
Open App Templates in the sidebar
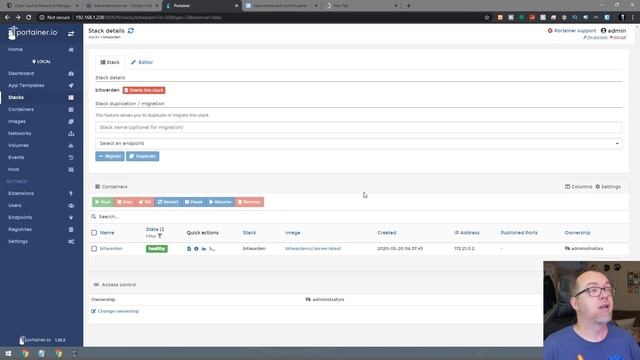[x=26, y=85]
